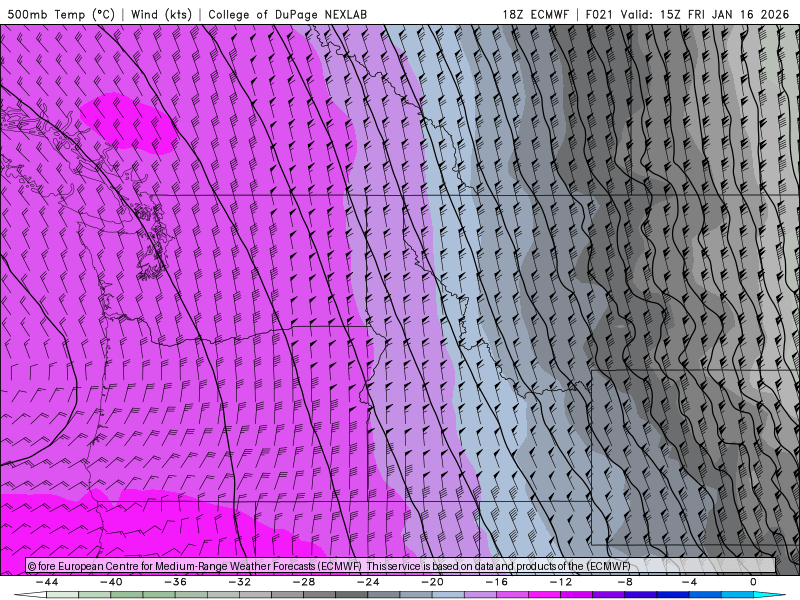
Task: Click the -36 color scale label
Action: coord(176,582)
